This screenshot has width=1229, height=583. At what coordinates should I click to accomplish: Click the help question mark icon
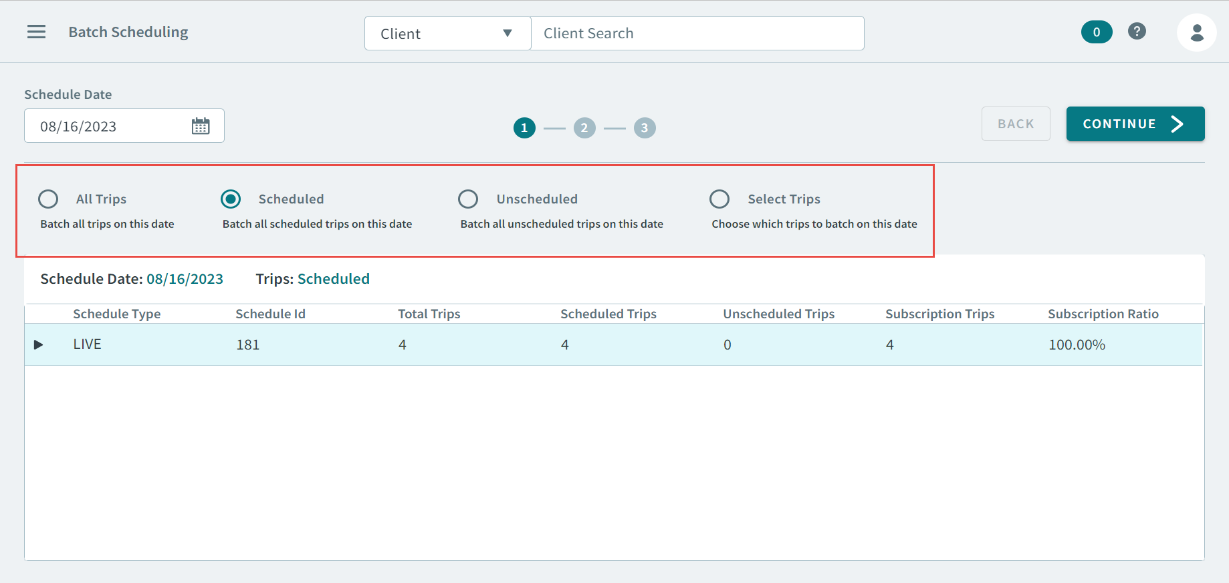pyautogui.click(x=1137, y=32)
